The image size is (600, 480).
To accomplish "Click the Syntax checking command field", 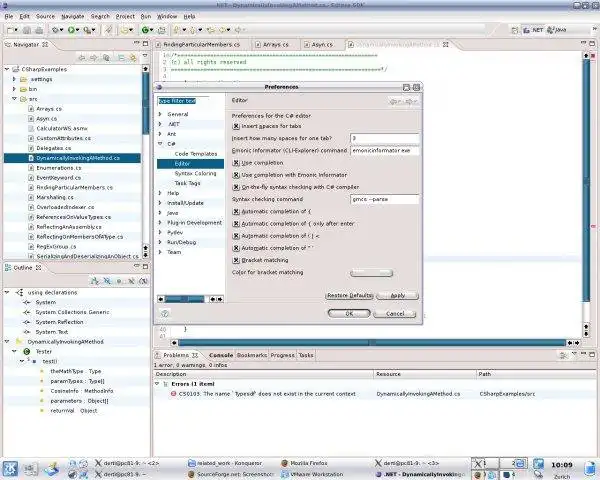I will [x=385, y=199].
